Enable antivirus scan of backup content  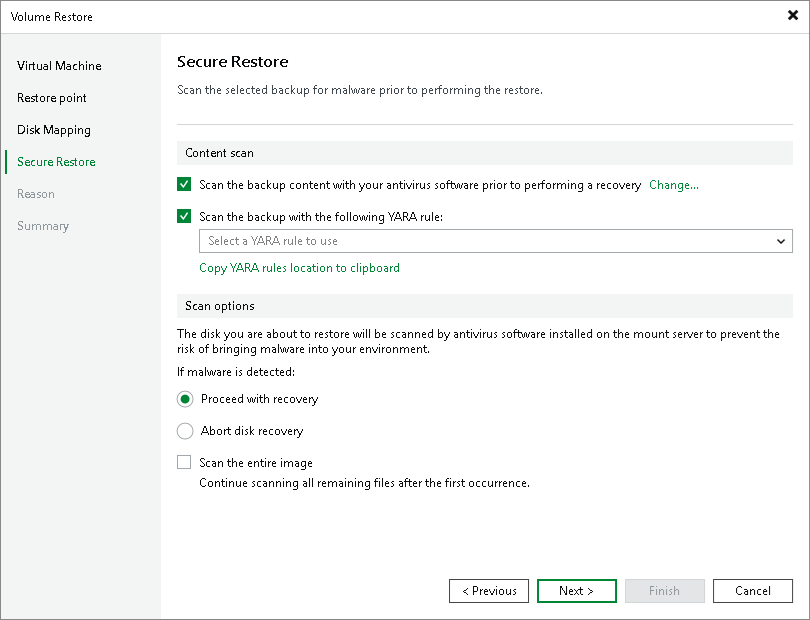[x=183, y=185]
